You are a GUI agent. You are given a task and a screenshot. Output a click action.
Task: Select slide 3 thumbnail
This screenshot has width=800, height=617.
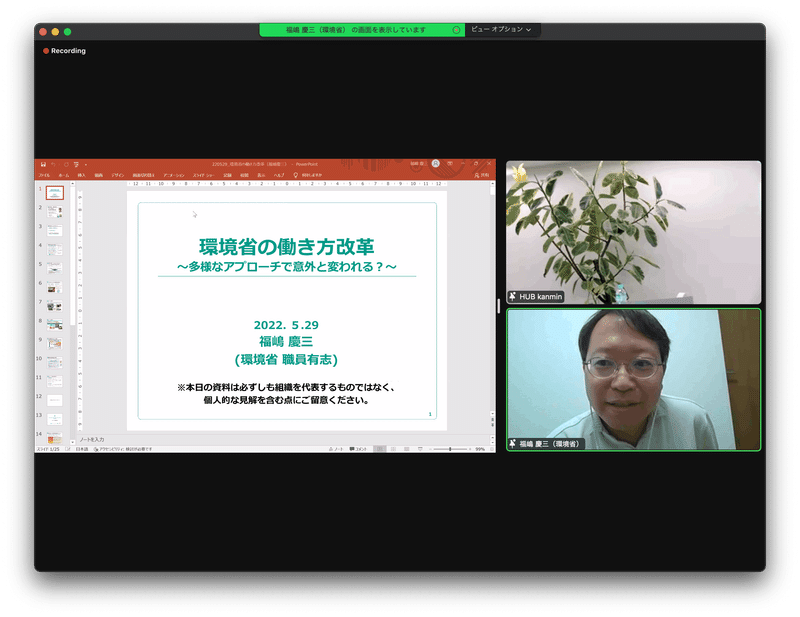tap(55, 230)
